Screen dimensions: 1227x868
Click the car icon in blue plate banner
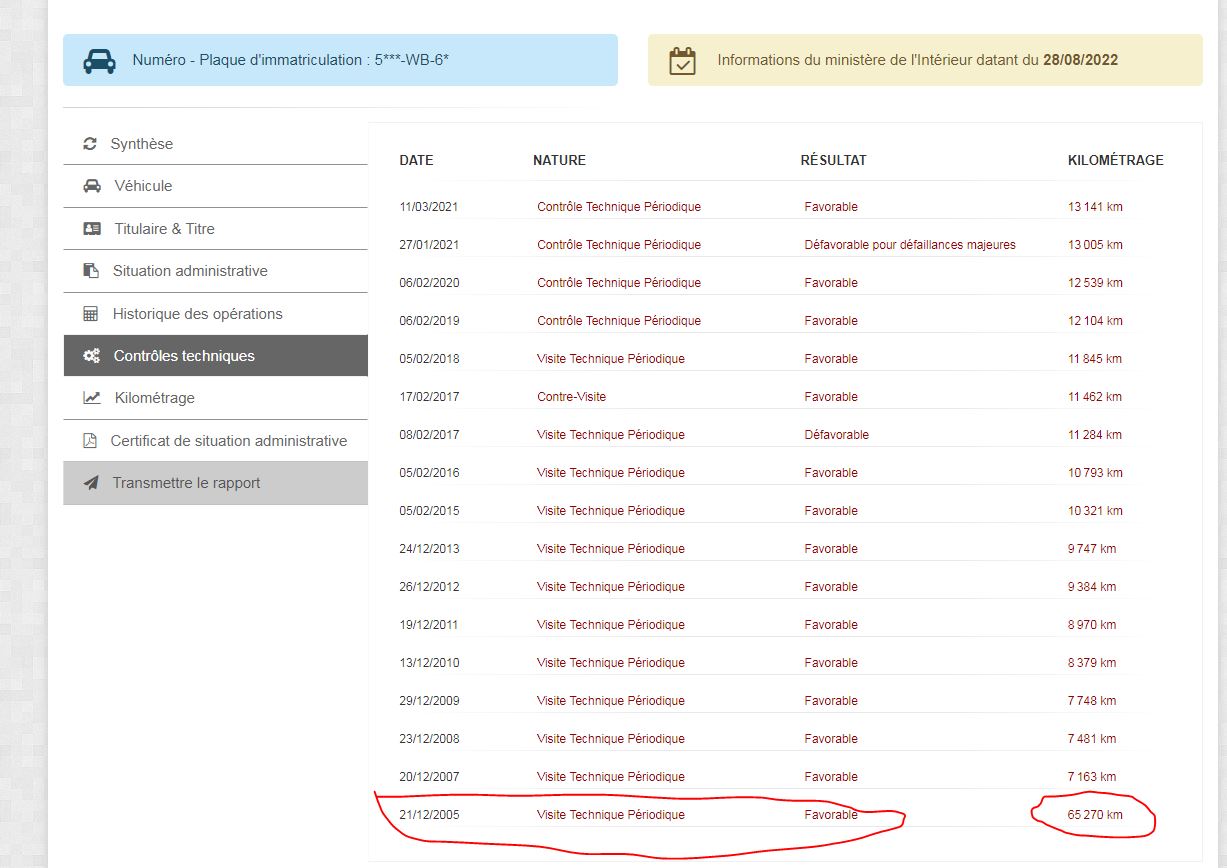(99, 60)
